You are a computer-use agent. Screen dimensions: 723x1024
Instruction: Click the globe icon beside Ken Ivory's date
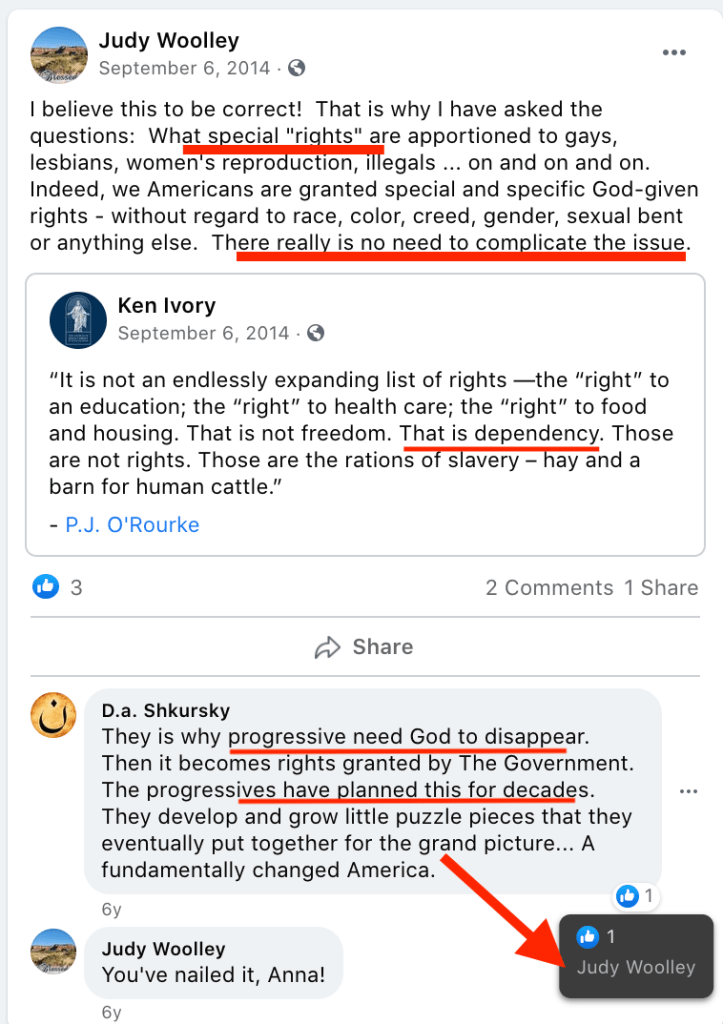[x=316, y=333]
